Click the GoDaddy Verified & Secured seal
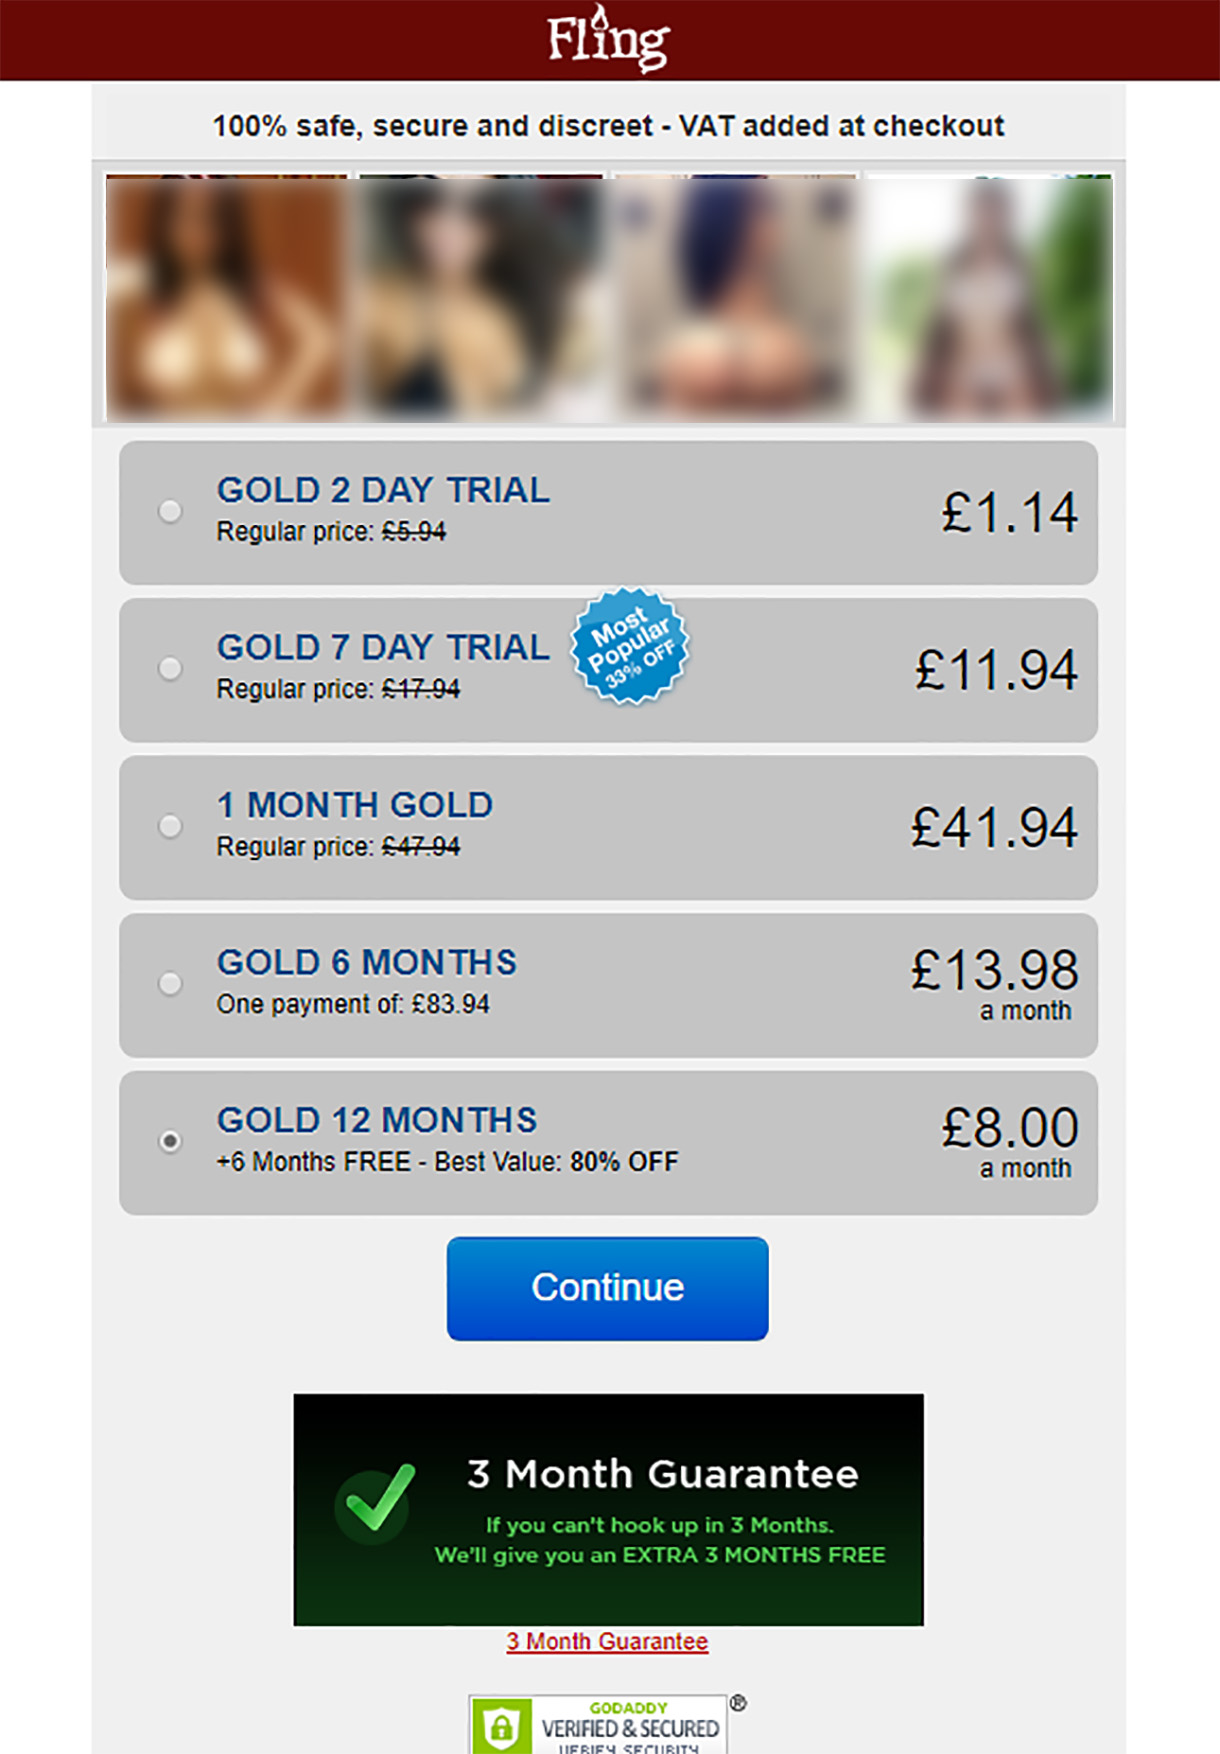This screenshot has height=1754, width=1220. [x=599, y=1724]
